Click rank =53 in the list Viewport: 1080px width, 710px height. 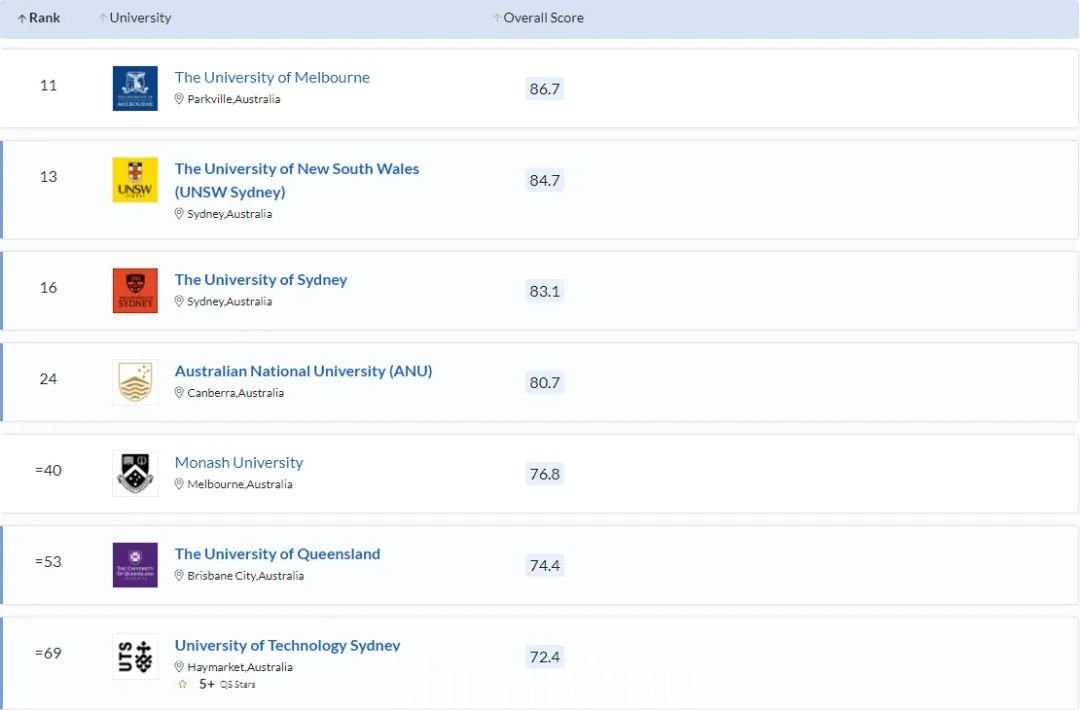point(48,562)
